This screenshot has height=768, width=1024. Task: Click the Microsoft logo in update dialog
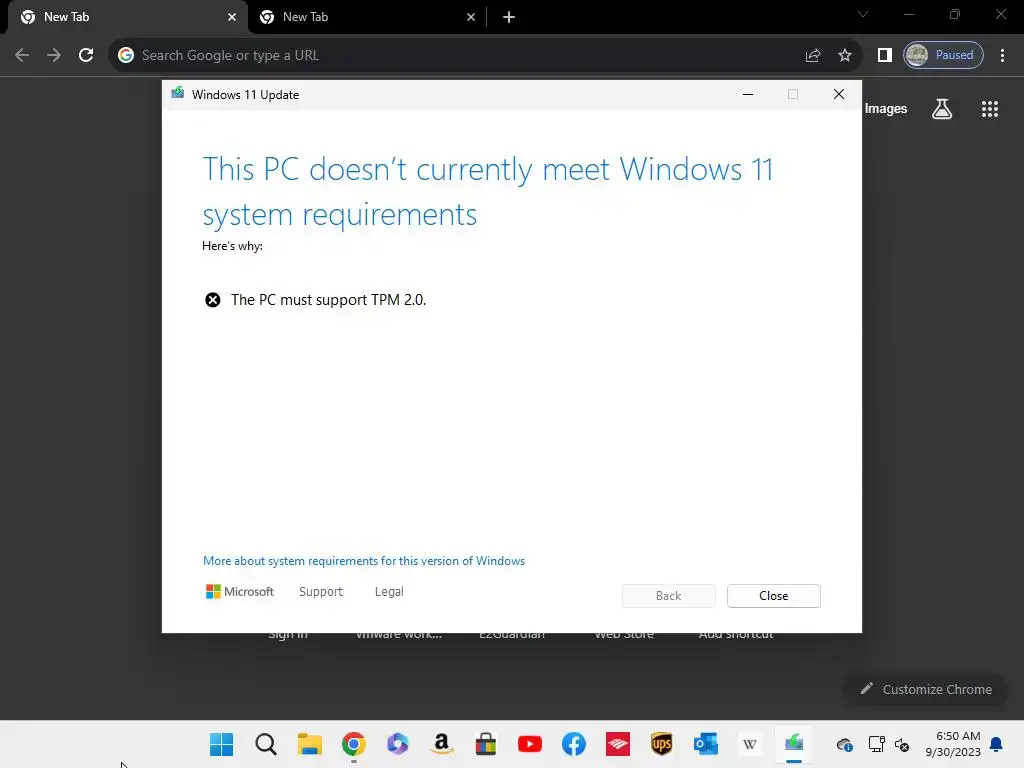pos(240,592)
